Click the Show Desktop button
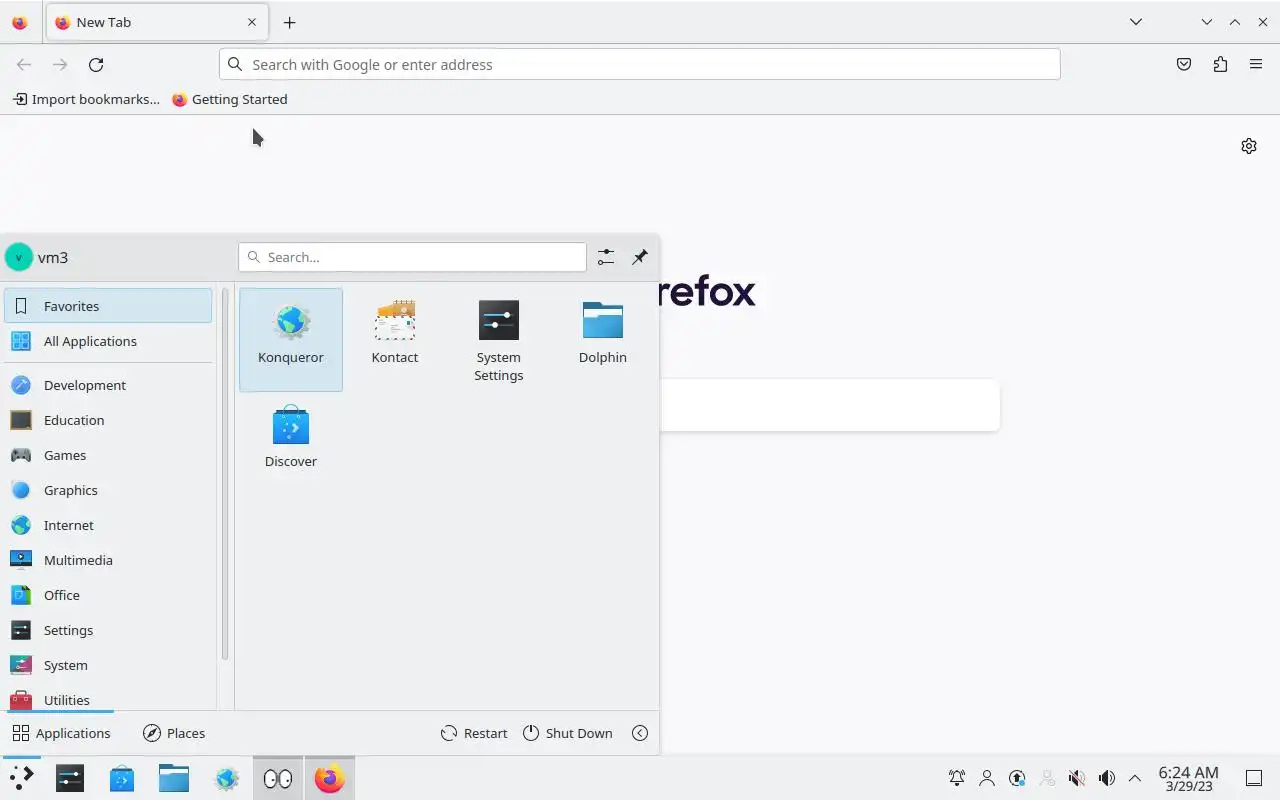The height and width of the screenshot is (800, 1280). coord(1254,778)
